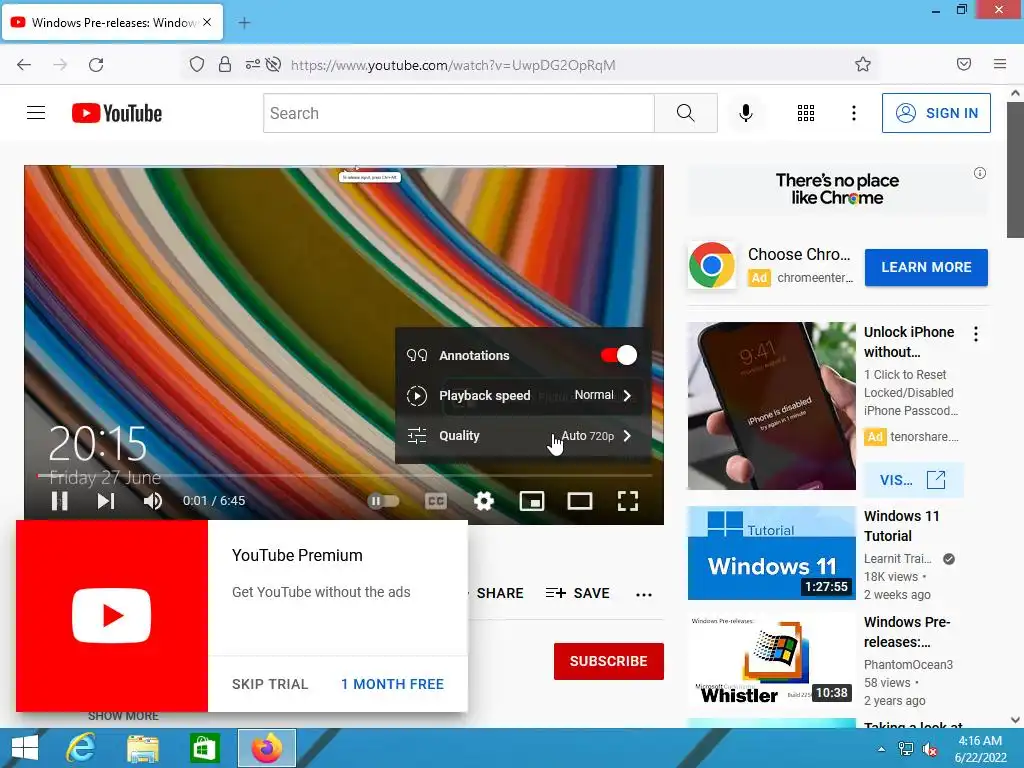Select the Windows Pre-releases browser tab

(112, 22)
